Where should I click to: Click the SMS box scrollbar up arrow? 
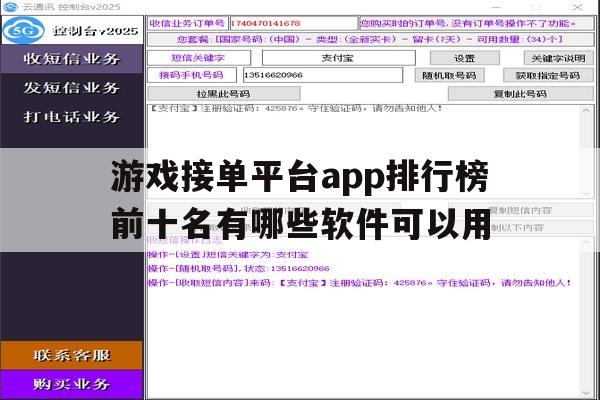point(586,110)
